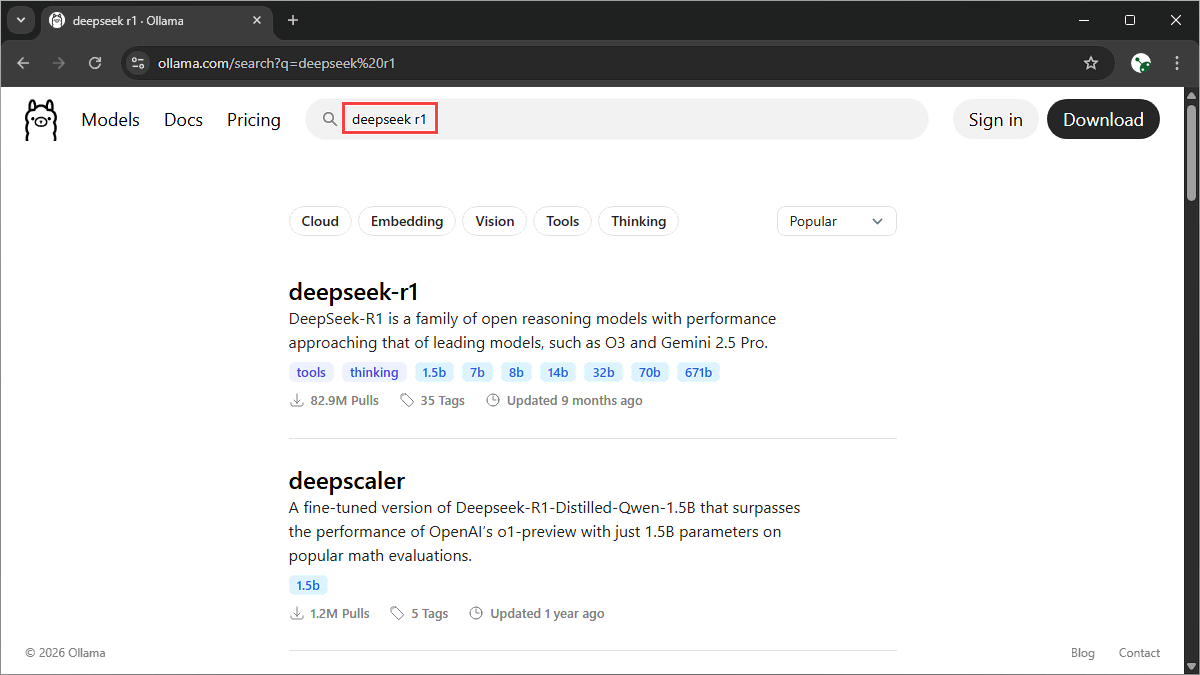
Task: Click the scrollbar up arrow
Action: tap(1191, 95)
